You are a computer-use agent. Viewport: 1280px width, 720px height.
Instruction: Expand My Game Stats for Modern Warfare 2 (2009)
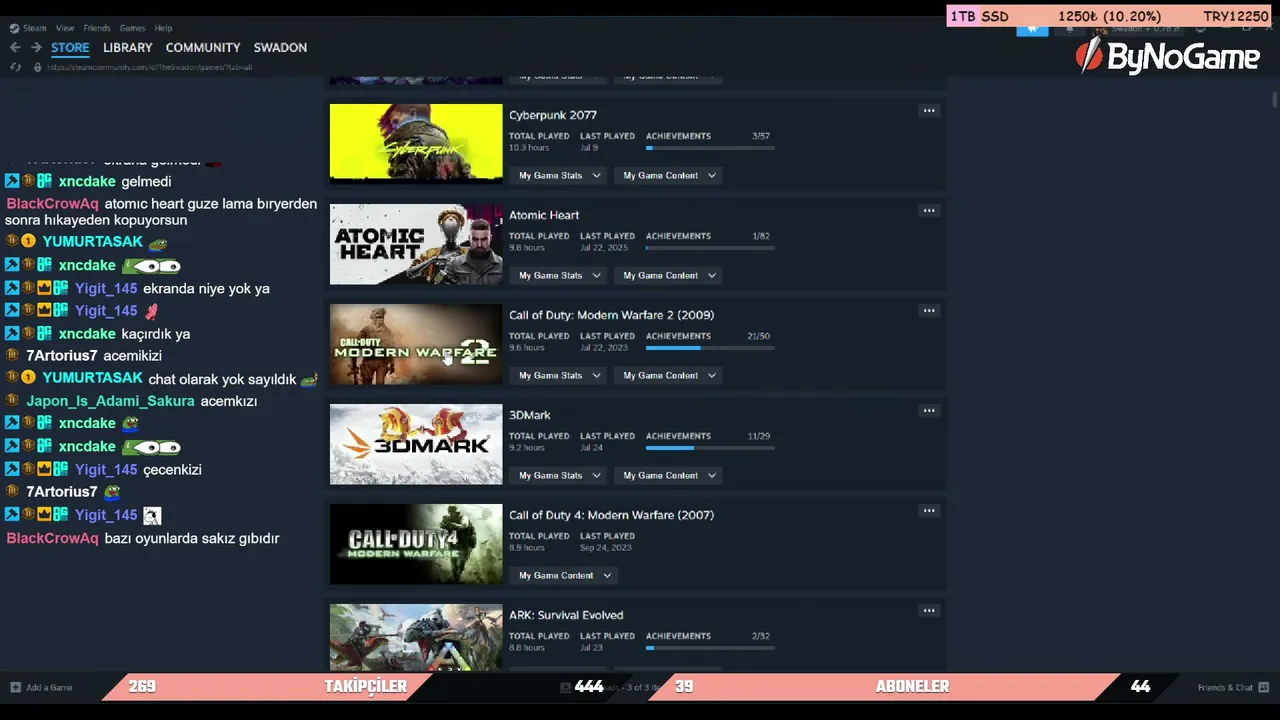point(560,375)
